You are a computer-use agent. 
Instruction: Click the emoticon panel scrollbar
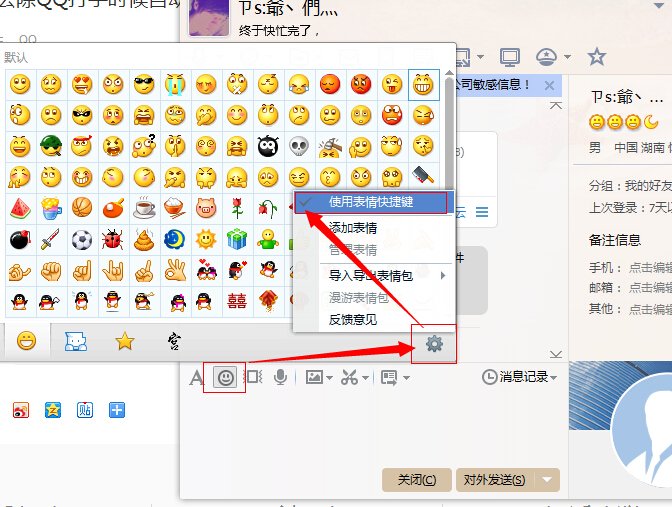449,133
